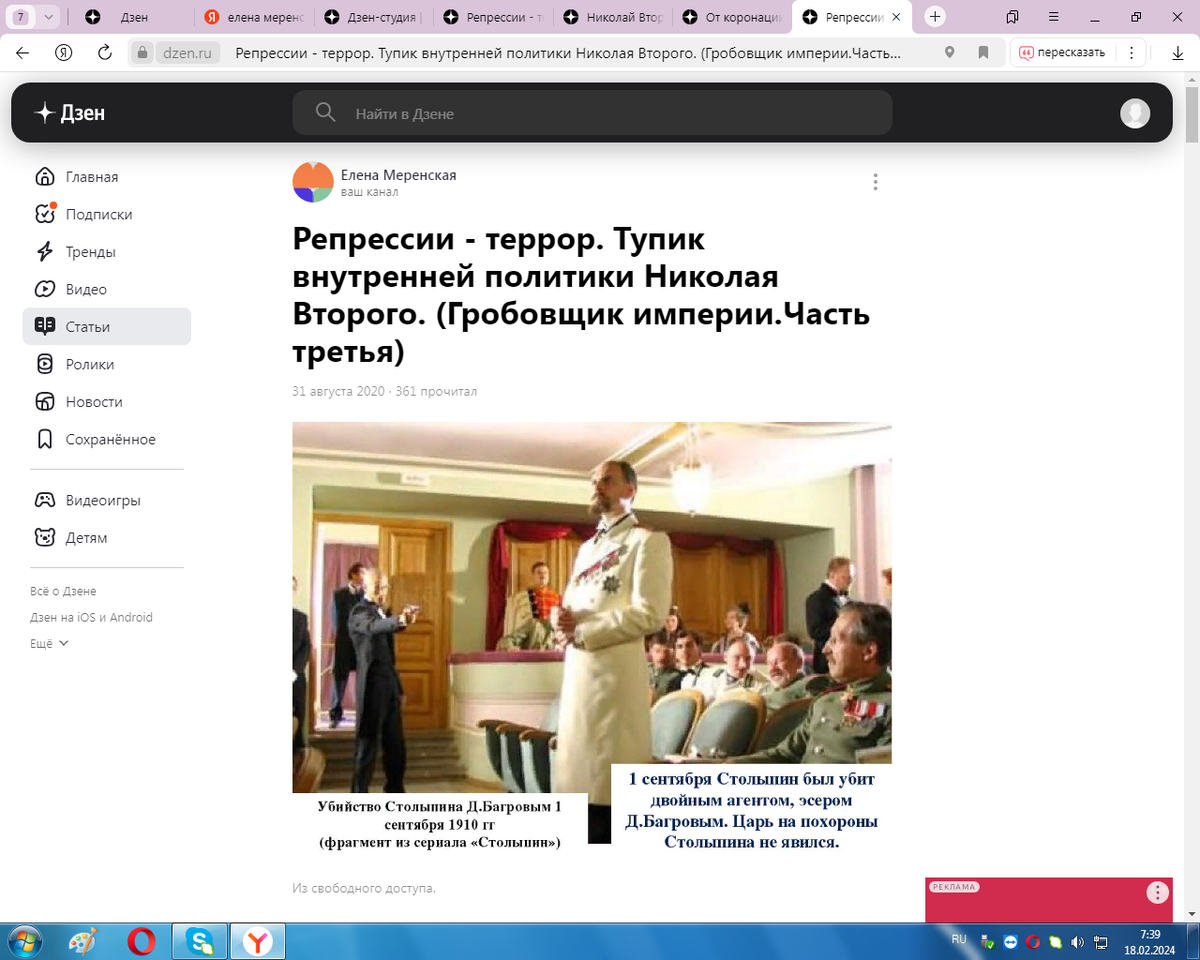Viewport: 1200px width, 960px height.
Task: Switch to the first Дзен tab
Action: pyautogui.click(x=134, y=17)
